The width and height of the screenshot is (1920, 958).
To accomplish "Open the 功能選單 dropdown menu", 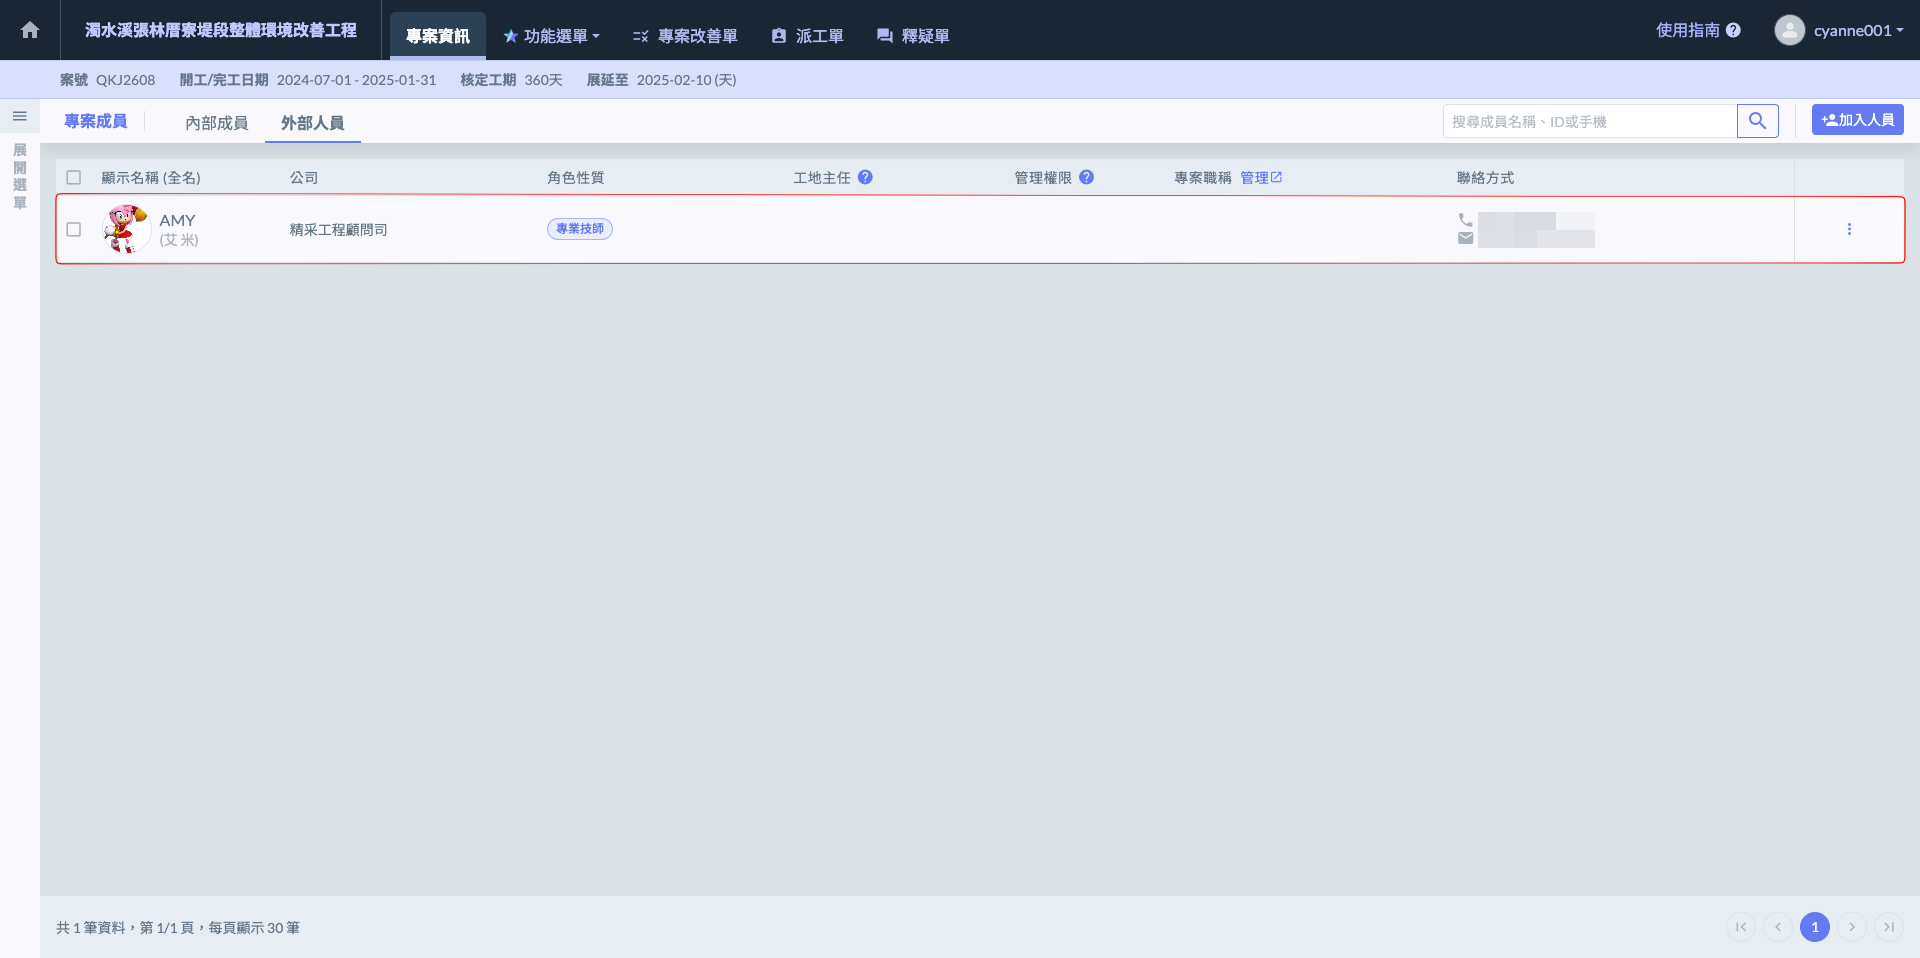I will [x=551, y=36].
